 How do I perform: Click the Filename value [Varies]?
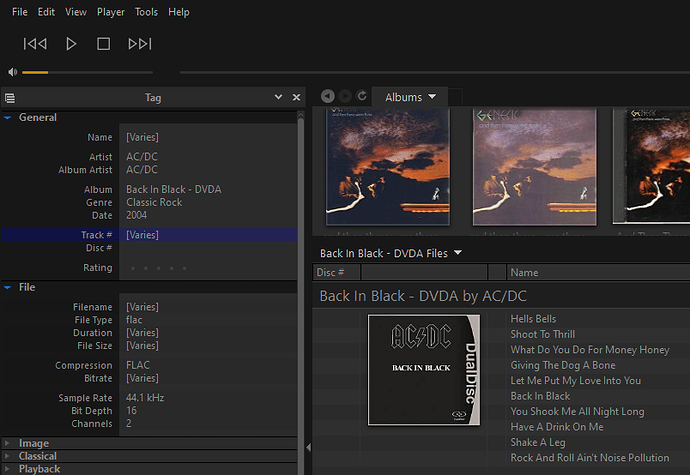[142, 307]
